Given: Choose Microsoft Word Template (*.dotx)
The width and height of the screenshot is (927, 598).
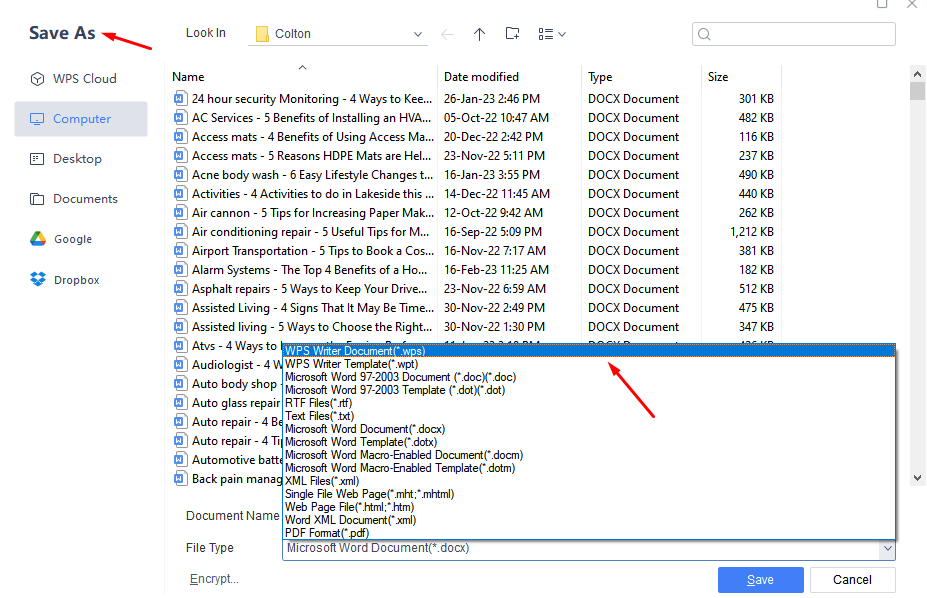Looking at the screenshot, I should (589, 442).
